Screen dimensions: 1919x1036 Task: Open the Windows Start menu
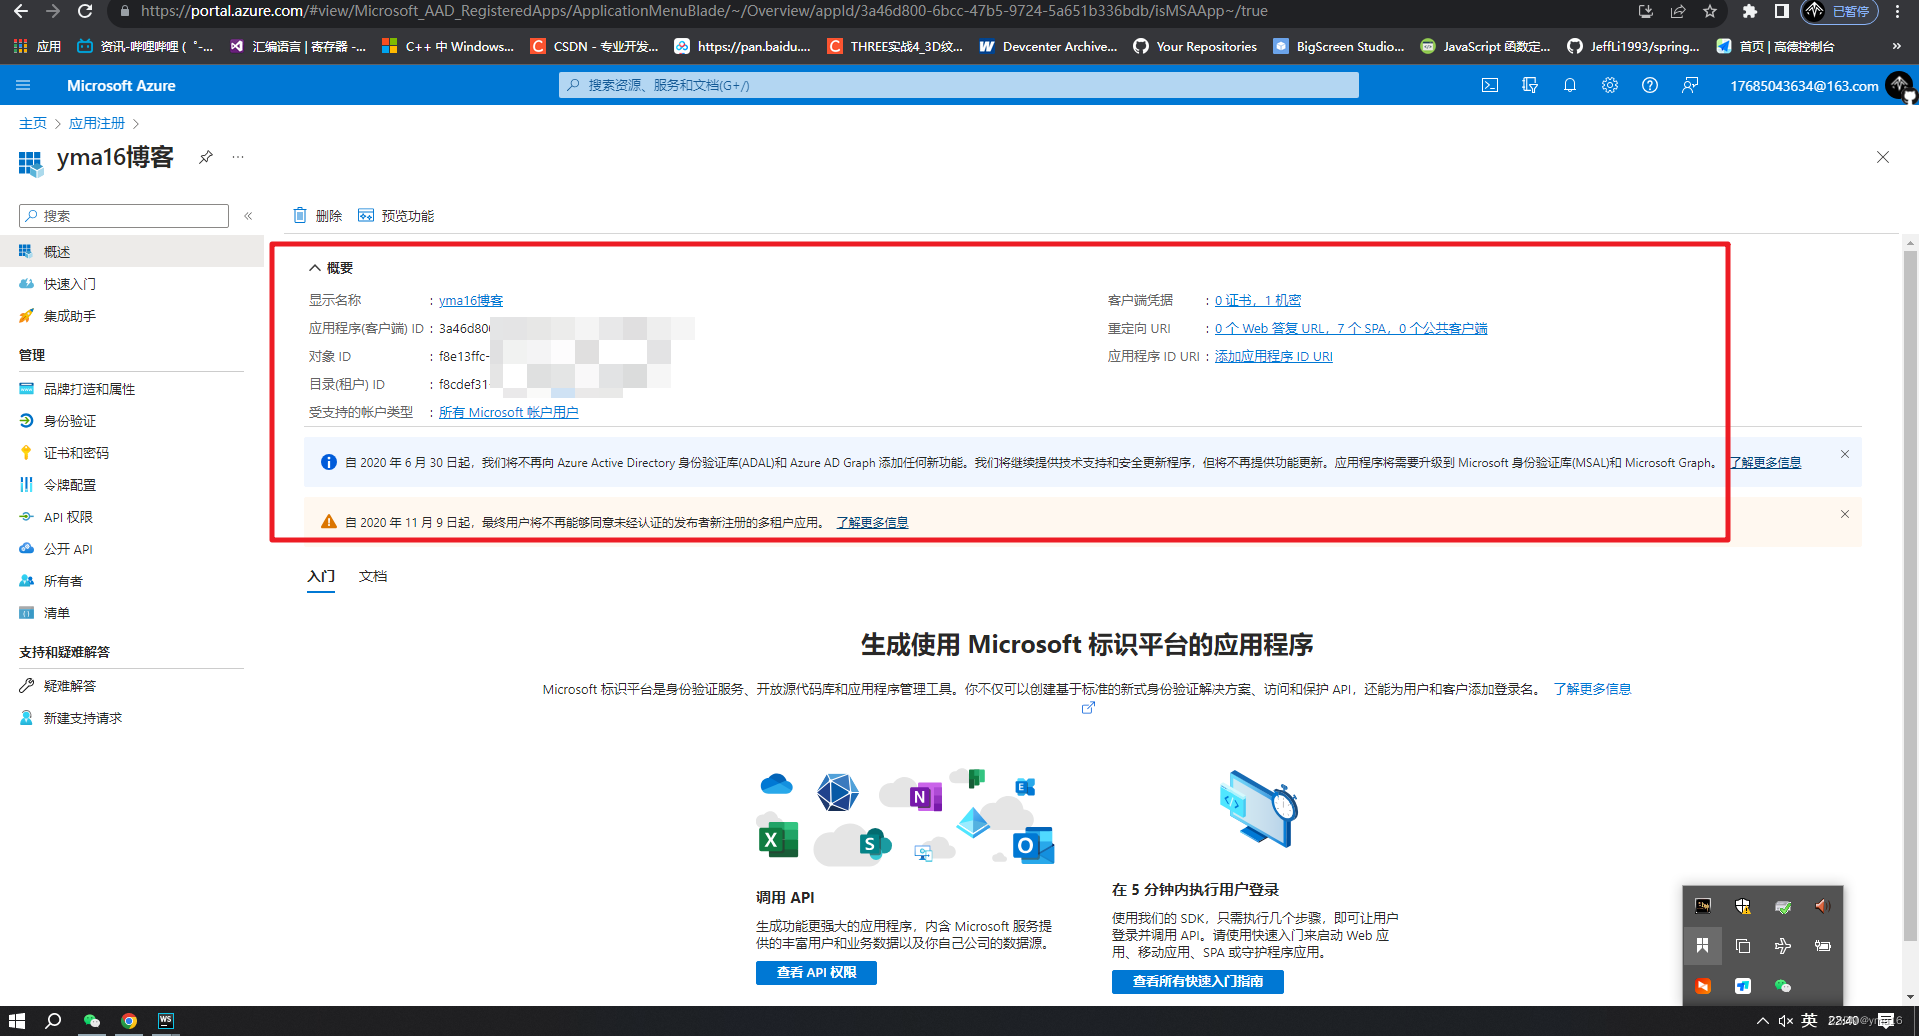pyautogui.click(x=17, y=1021)
